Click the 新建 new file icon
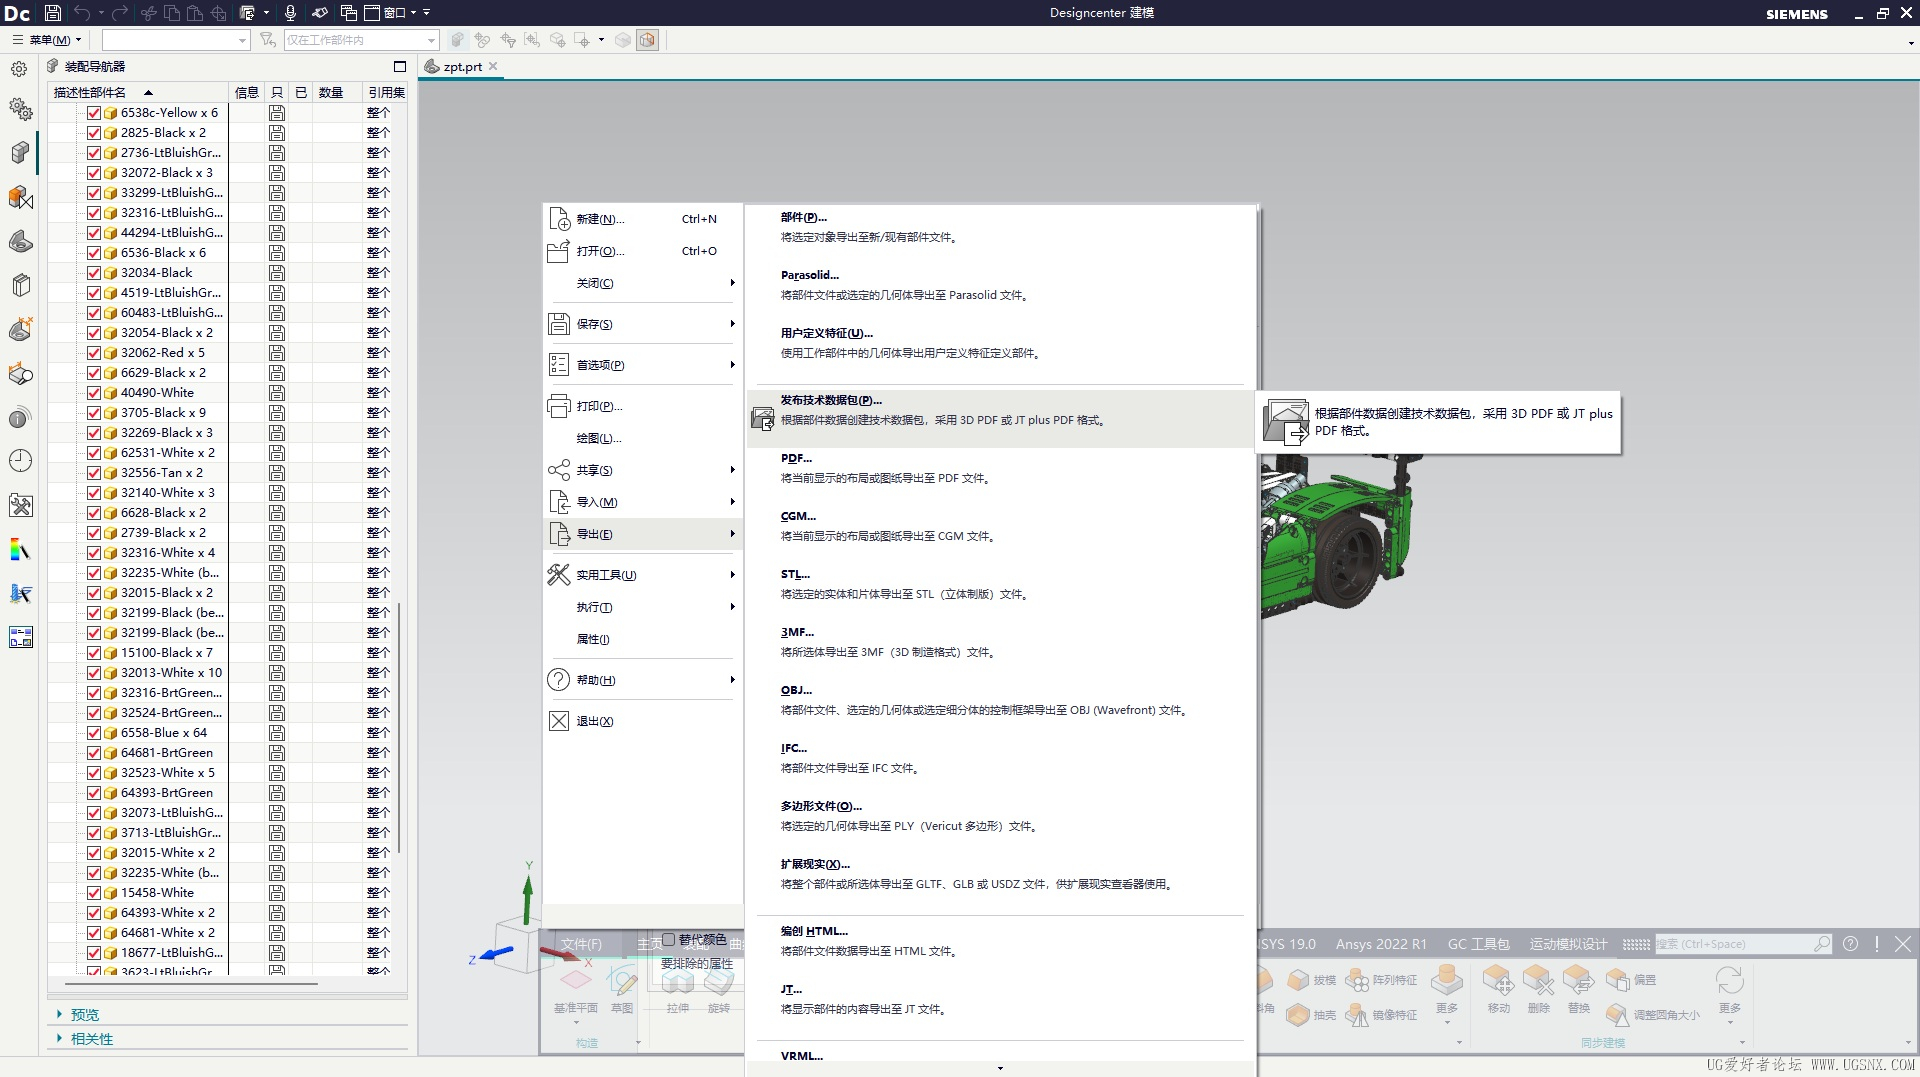Viewport: 1920px width, 1077px height. tap(559, 219)
